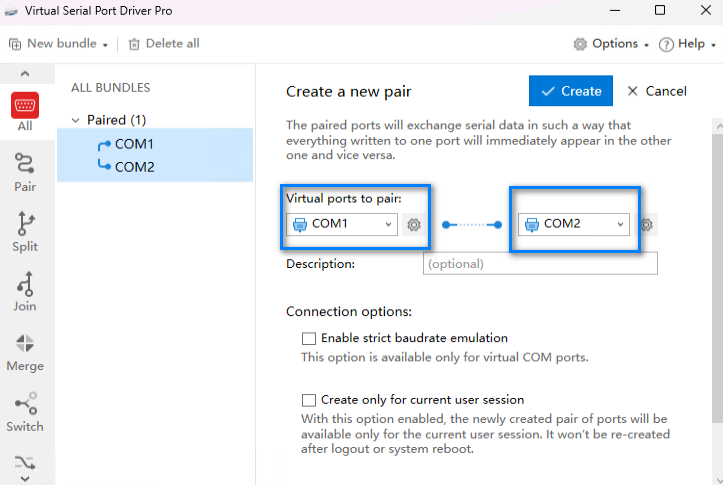The height and width of the screenshot is (485, 723).
Task: Open settings gear next to COM1
Action: click(x=414, y=225)
